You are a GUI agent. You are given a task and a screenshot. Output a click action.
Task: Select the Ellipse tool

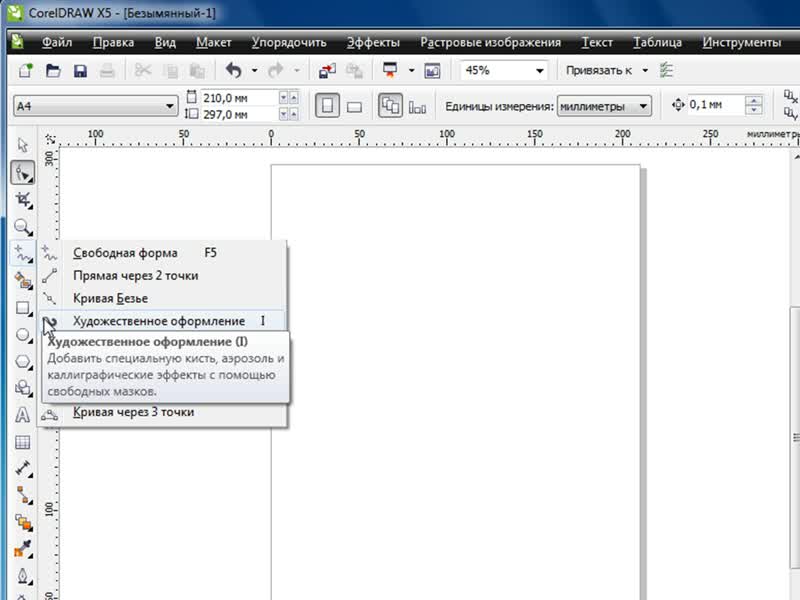tap(22, 335)
